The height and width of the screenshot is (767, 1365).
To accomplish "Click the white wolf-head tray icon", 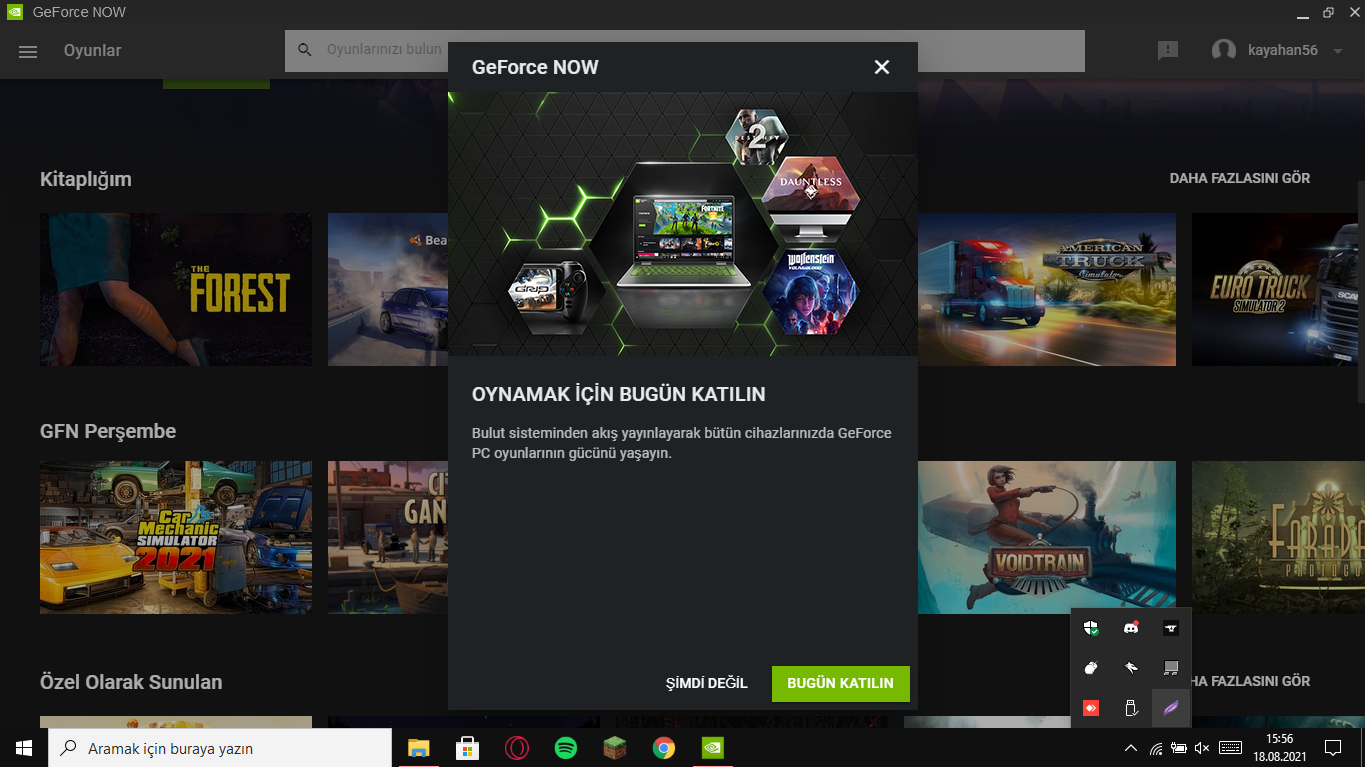I will pos(1131,668).
